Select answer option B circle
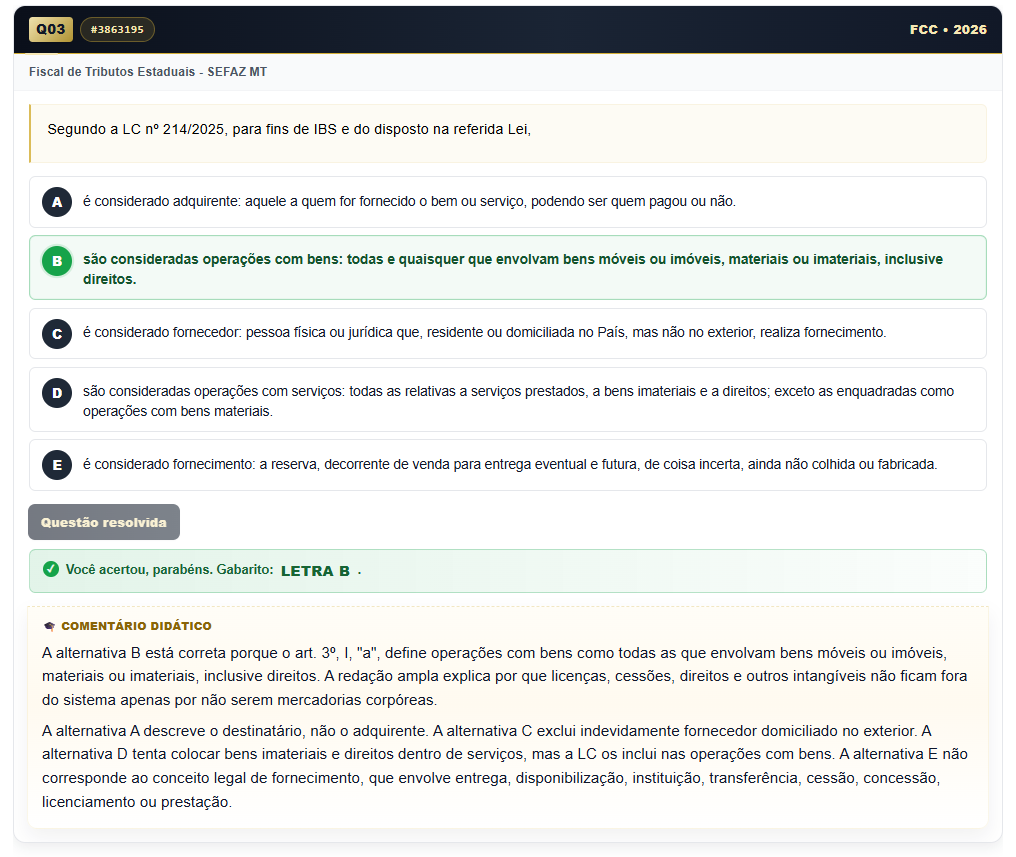Screen dimensions: 1016x857 57,261
